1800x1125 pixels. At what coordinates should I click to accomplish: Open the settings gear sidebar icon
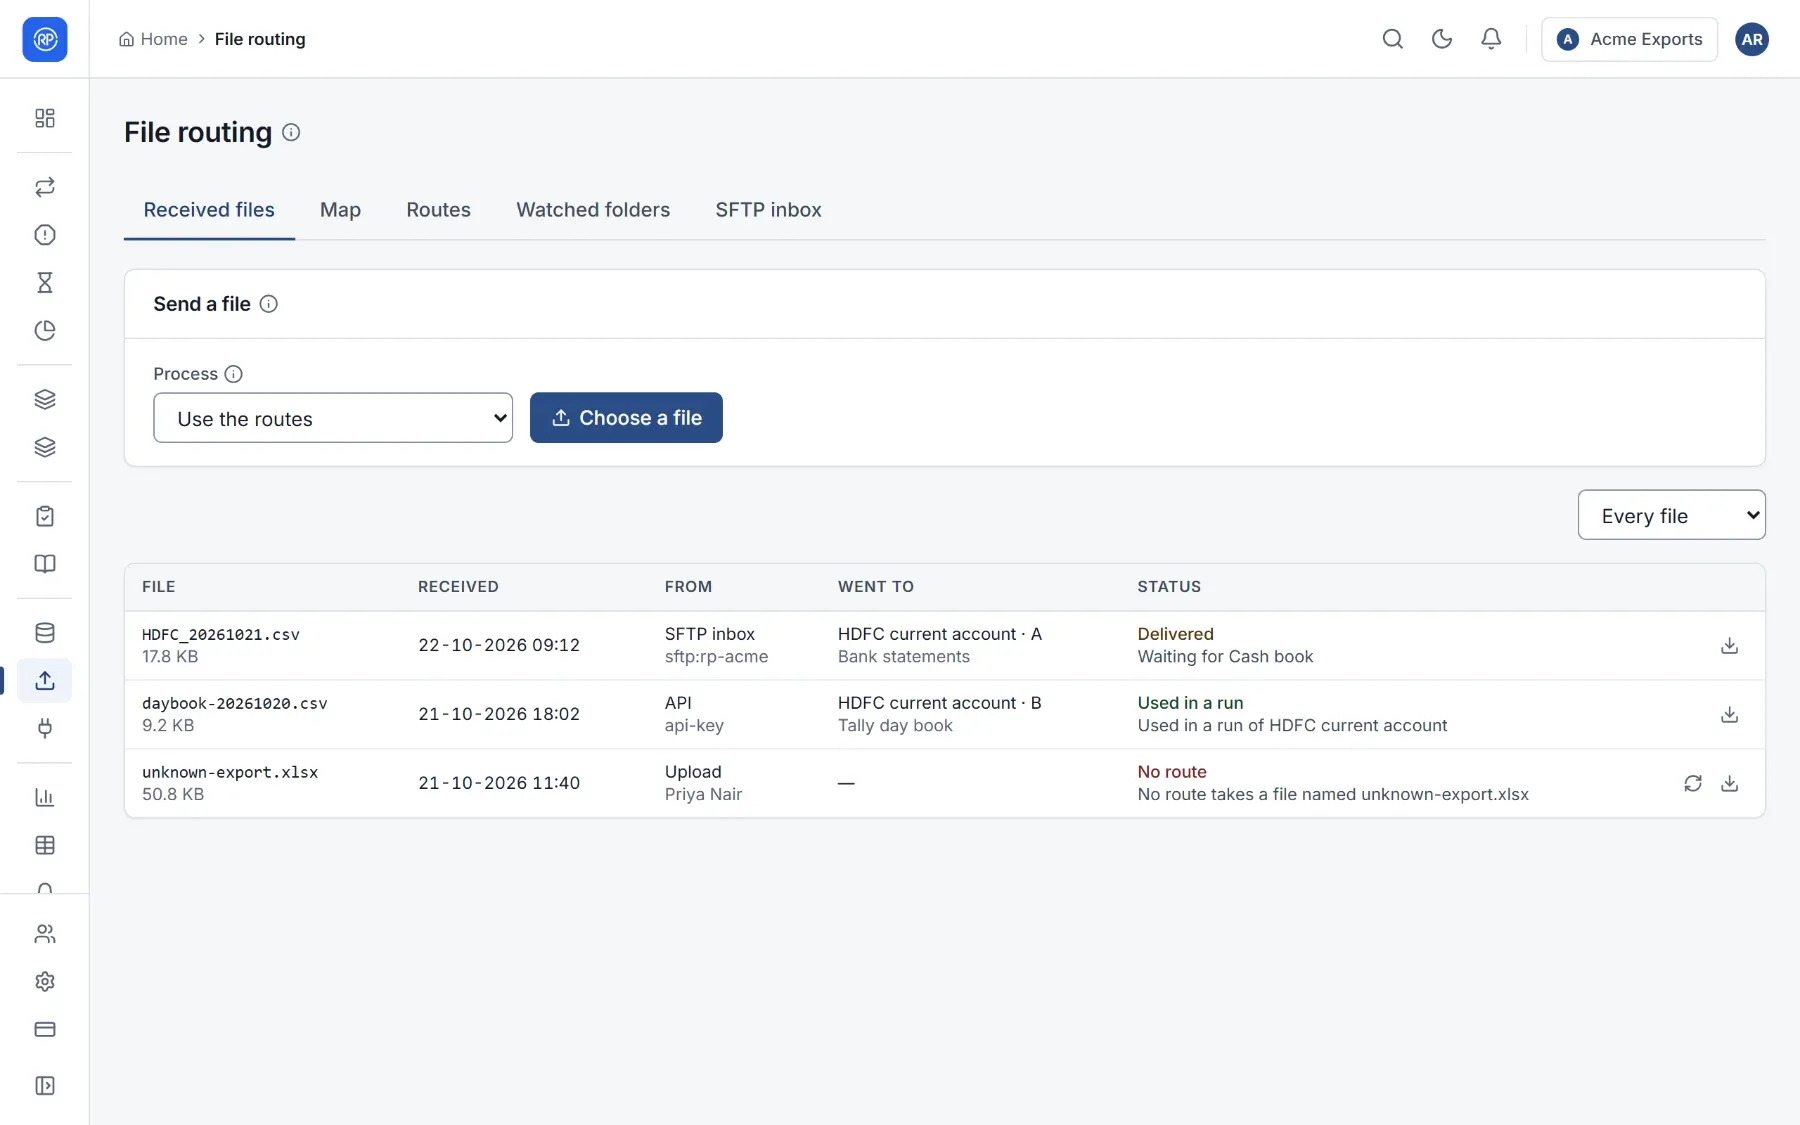[45, 982]
